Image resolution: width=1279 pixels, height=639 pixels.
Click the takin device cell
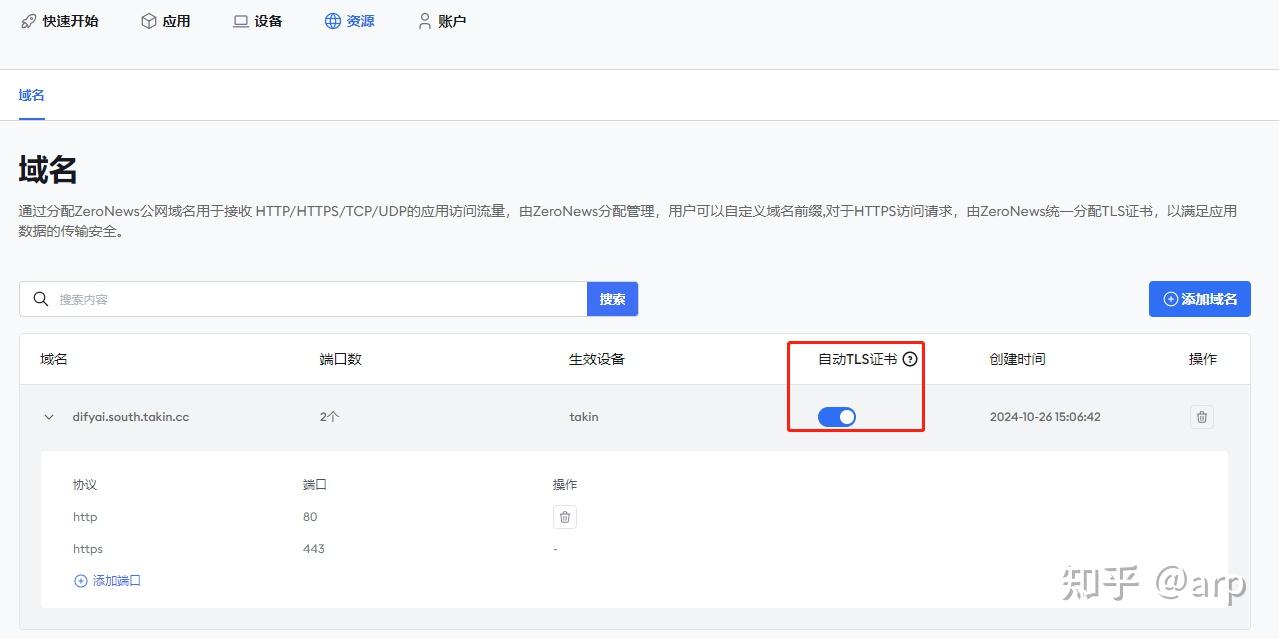(584, 417)
